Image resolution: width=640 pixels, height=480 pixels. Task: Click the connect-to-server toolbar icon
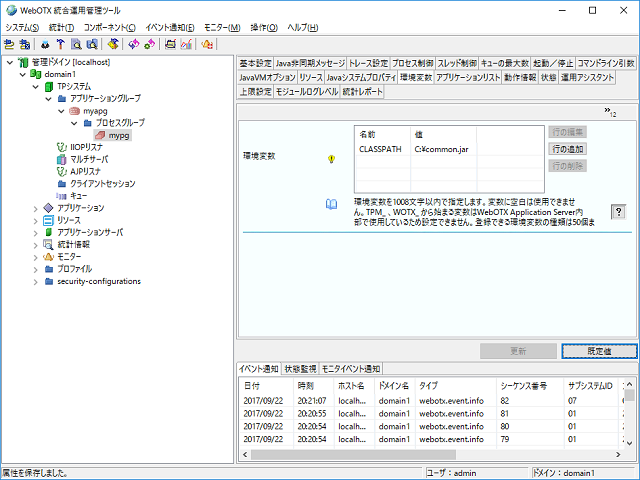[10, 44]
